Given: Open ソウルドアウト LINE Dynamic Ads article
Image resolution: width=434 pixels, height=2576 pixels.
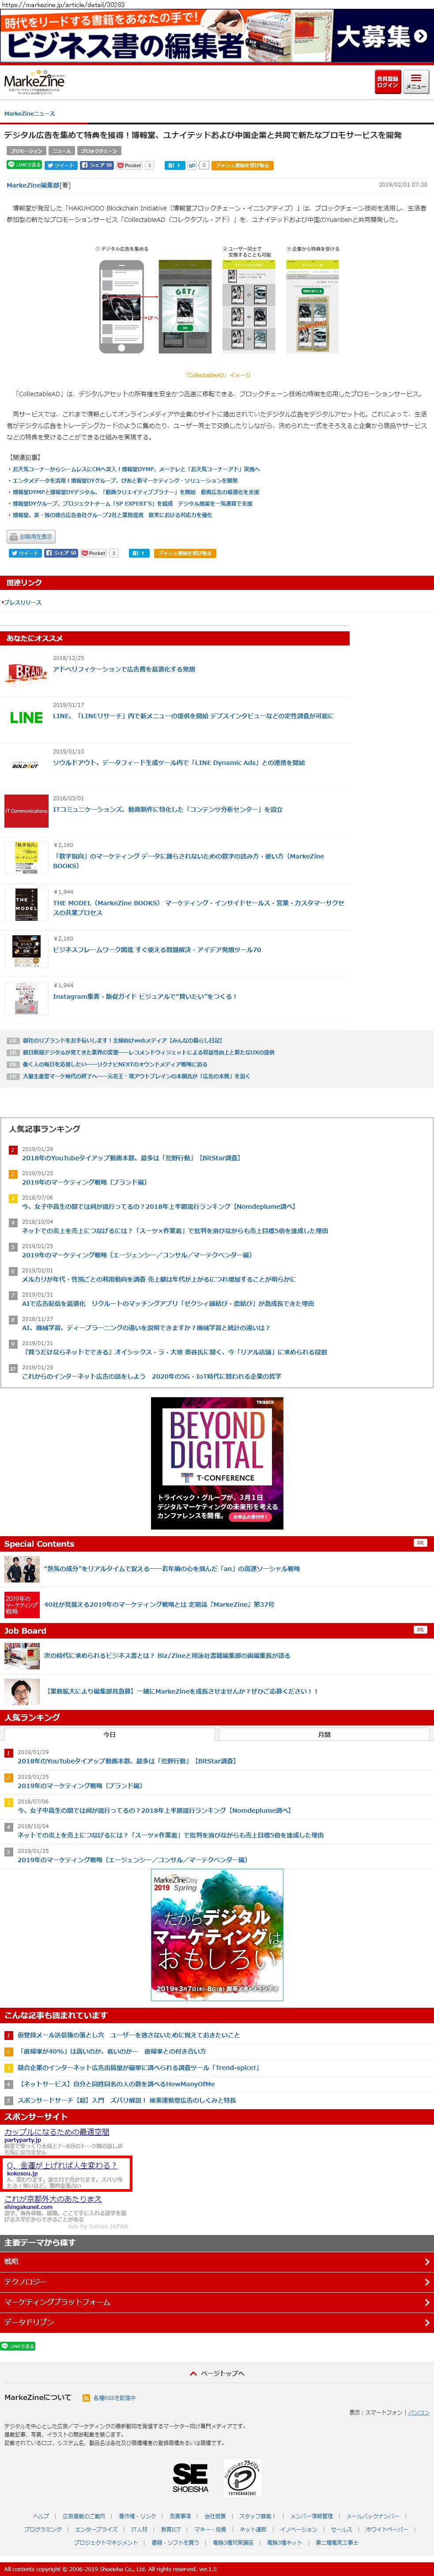Looking at the screenshot, I should click(x=179, y=762).
